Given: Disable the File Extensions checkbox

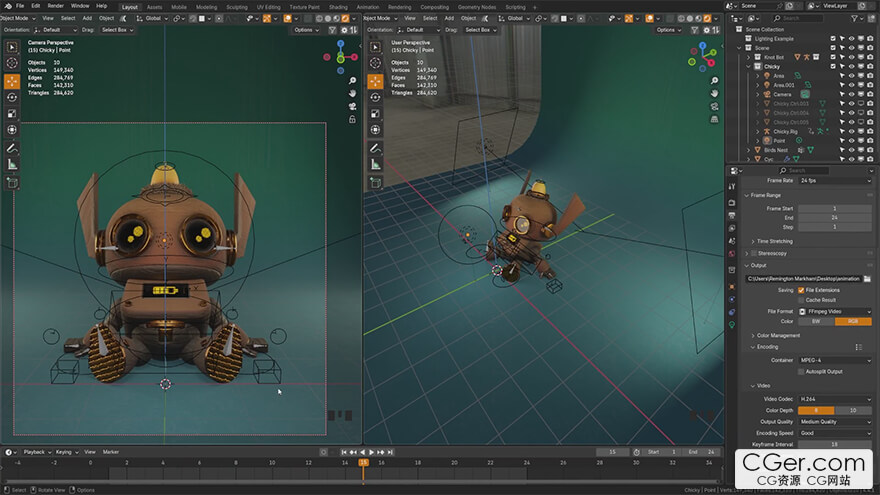Looking at the screenshot, I should (x=802, y=290).
